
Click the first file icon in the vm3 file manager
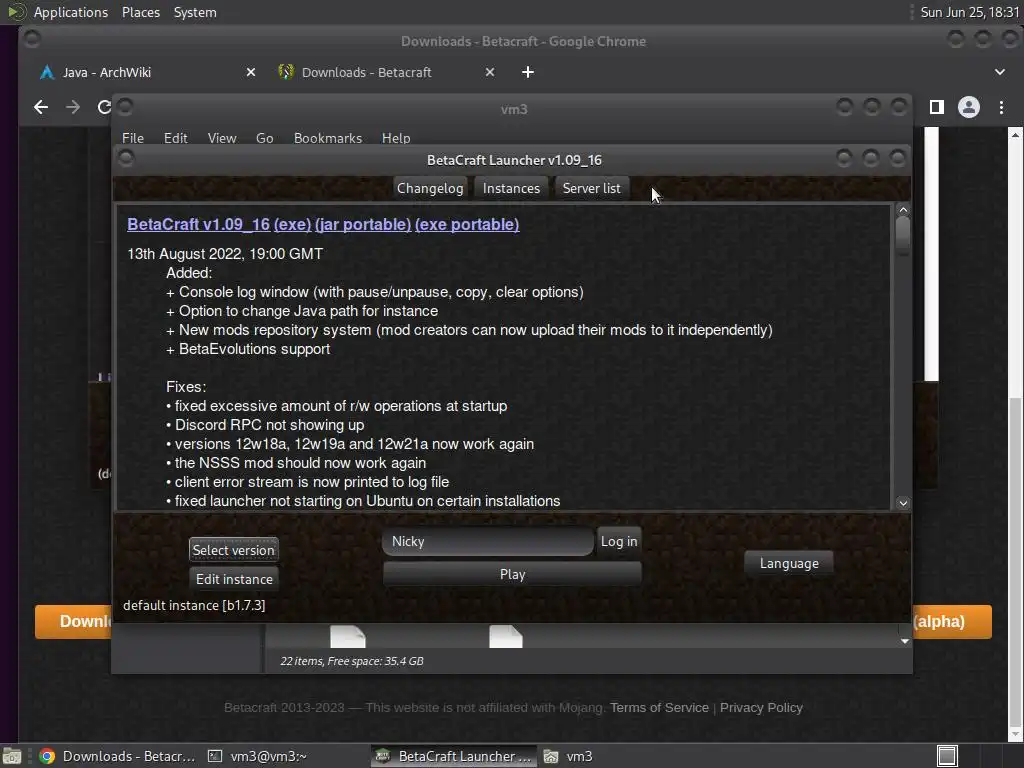(347, 637)
